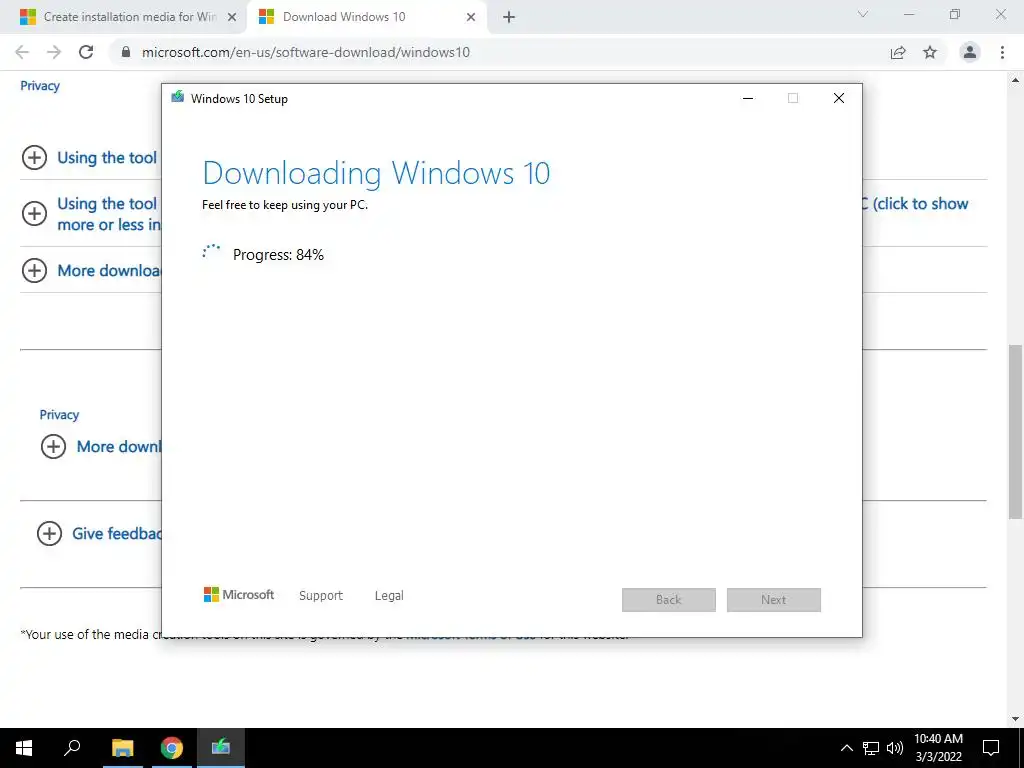Click the 'Progress: 84%' text
Screen dimensions: 1024x768
pos(278,255)
